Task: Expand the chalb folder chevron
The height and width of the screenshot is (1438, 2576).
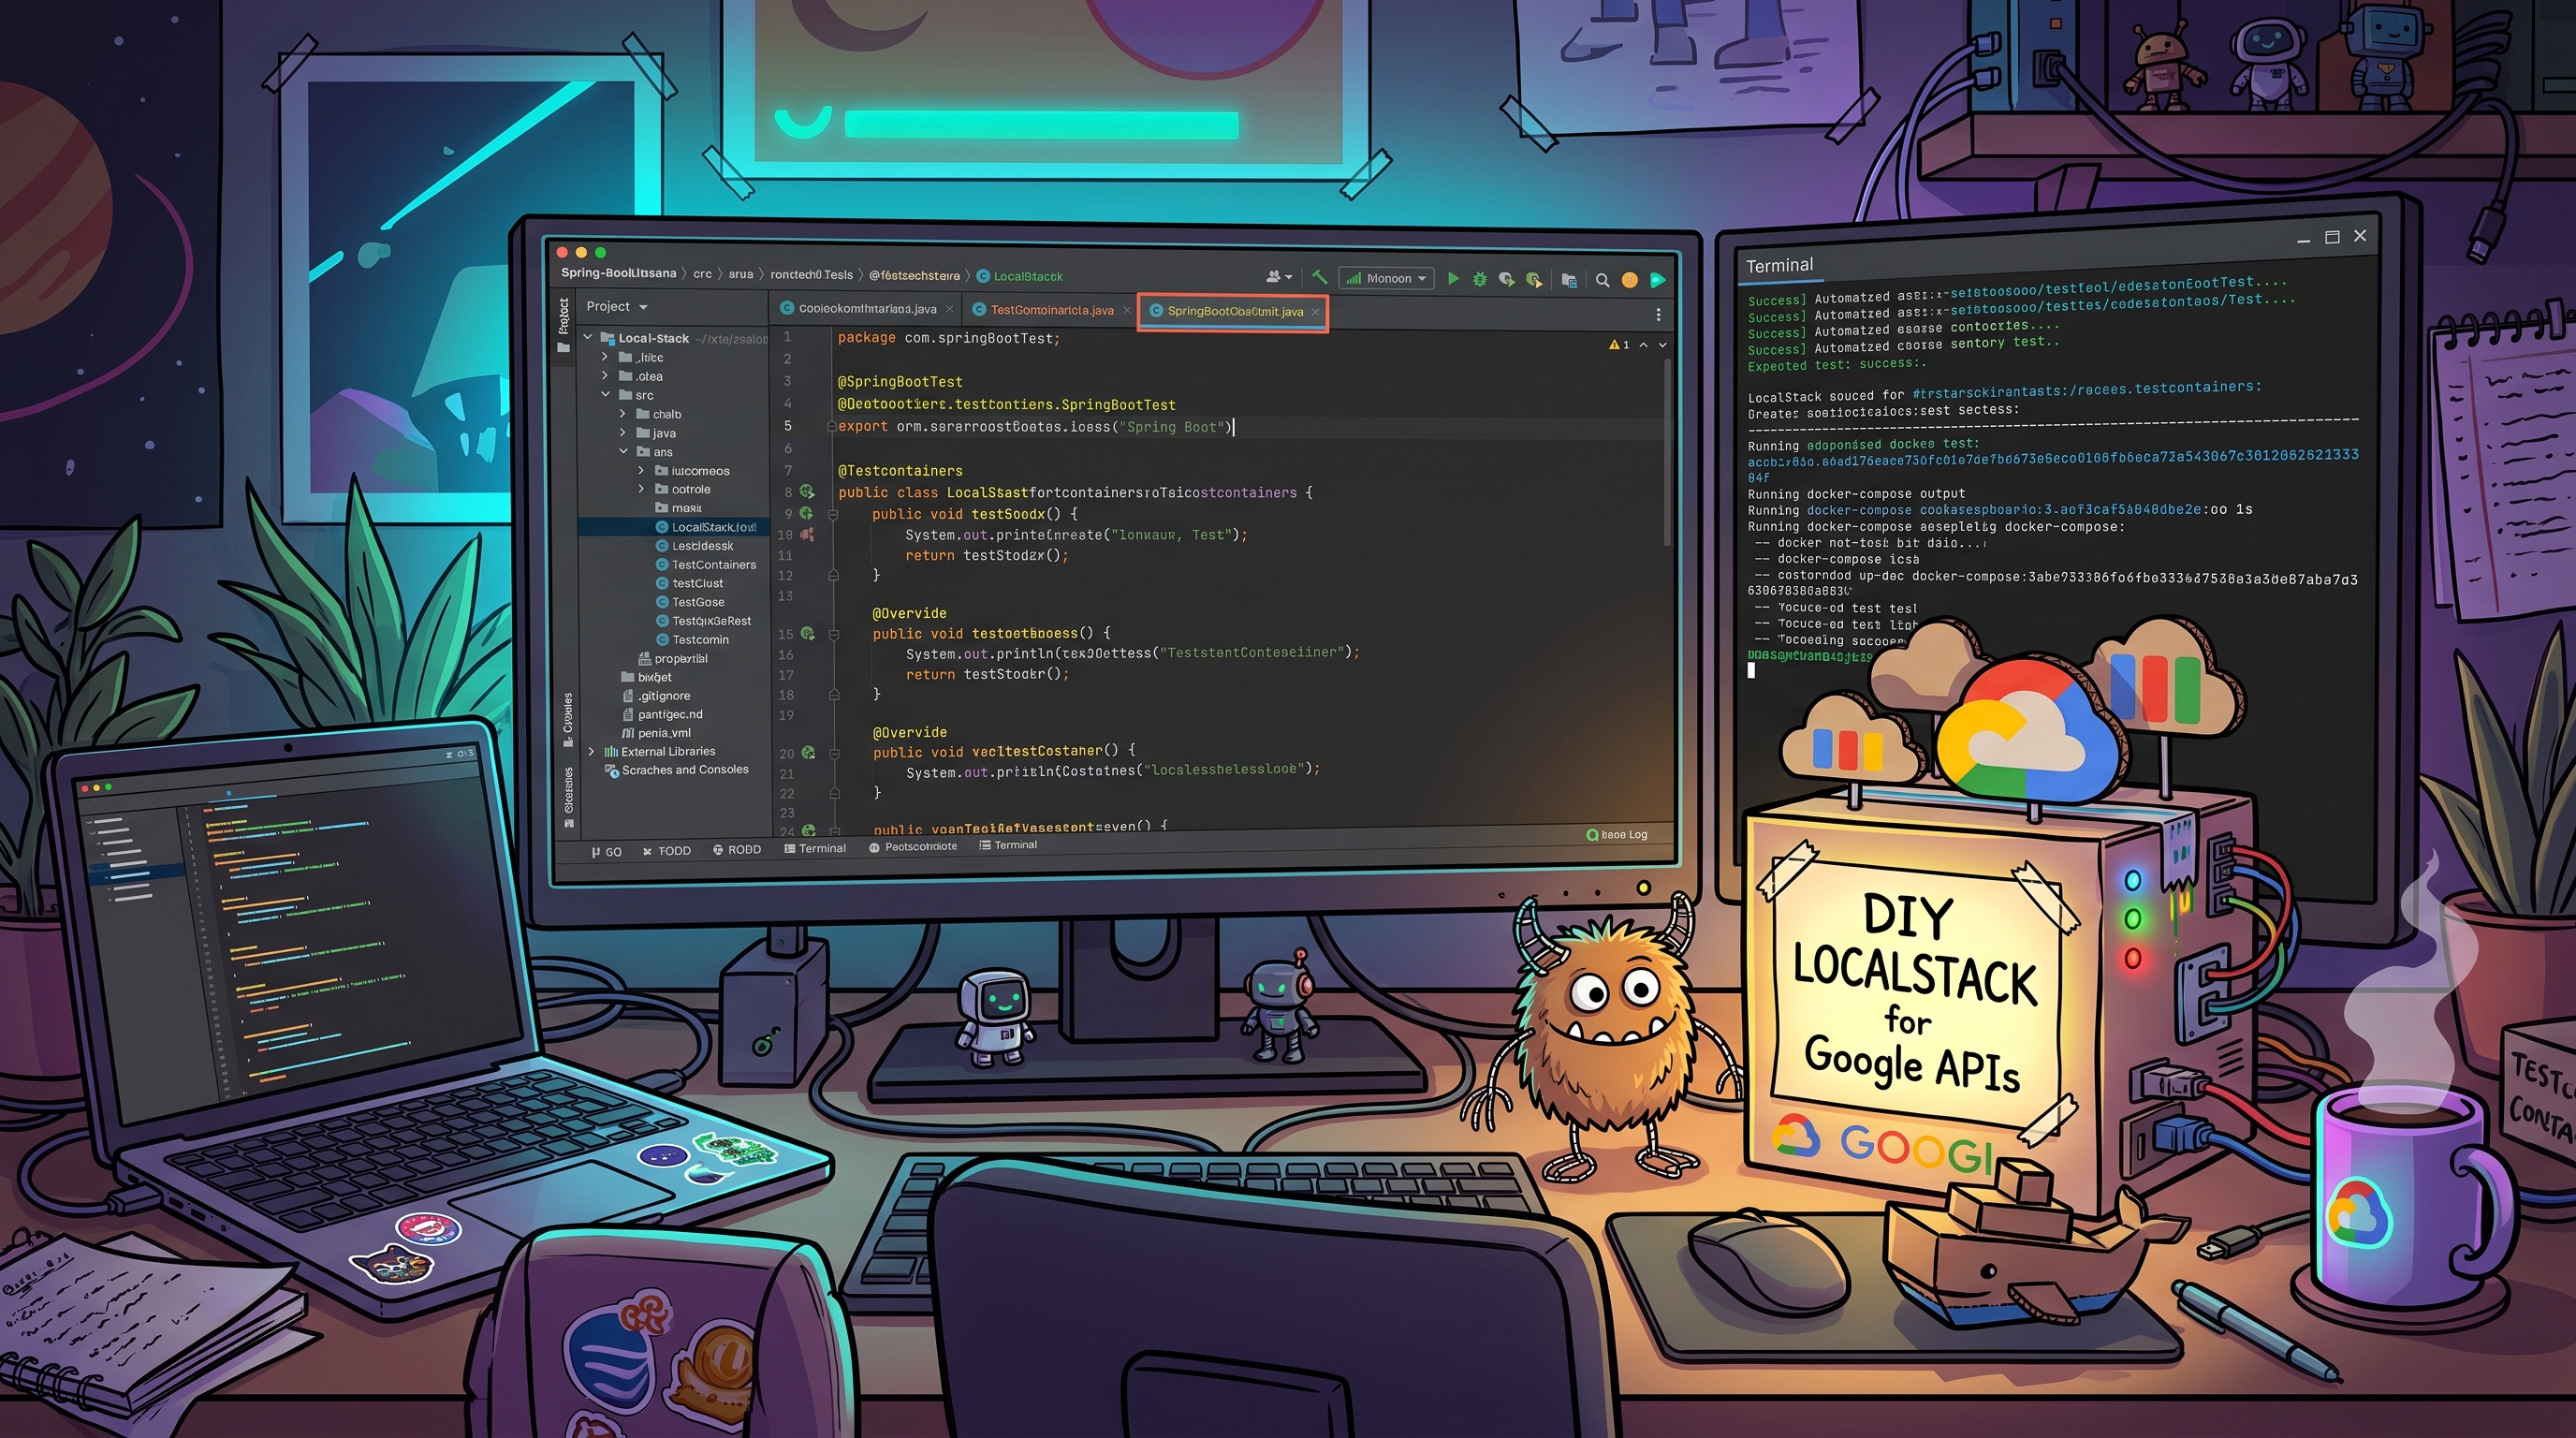Action: click(623, 414)
